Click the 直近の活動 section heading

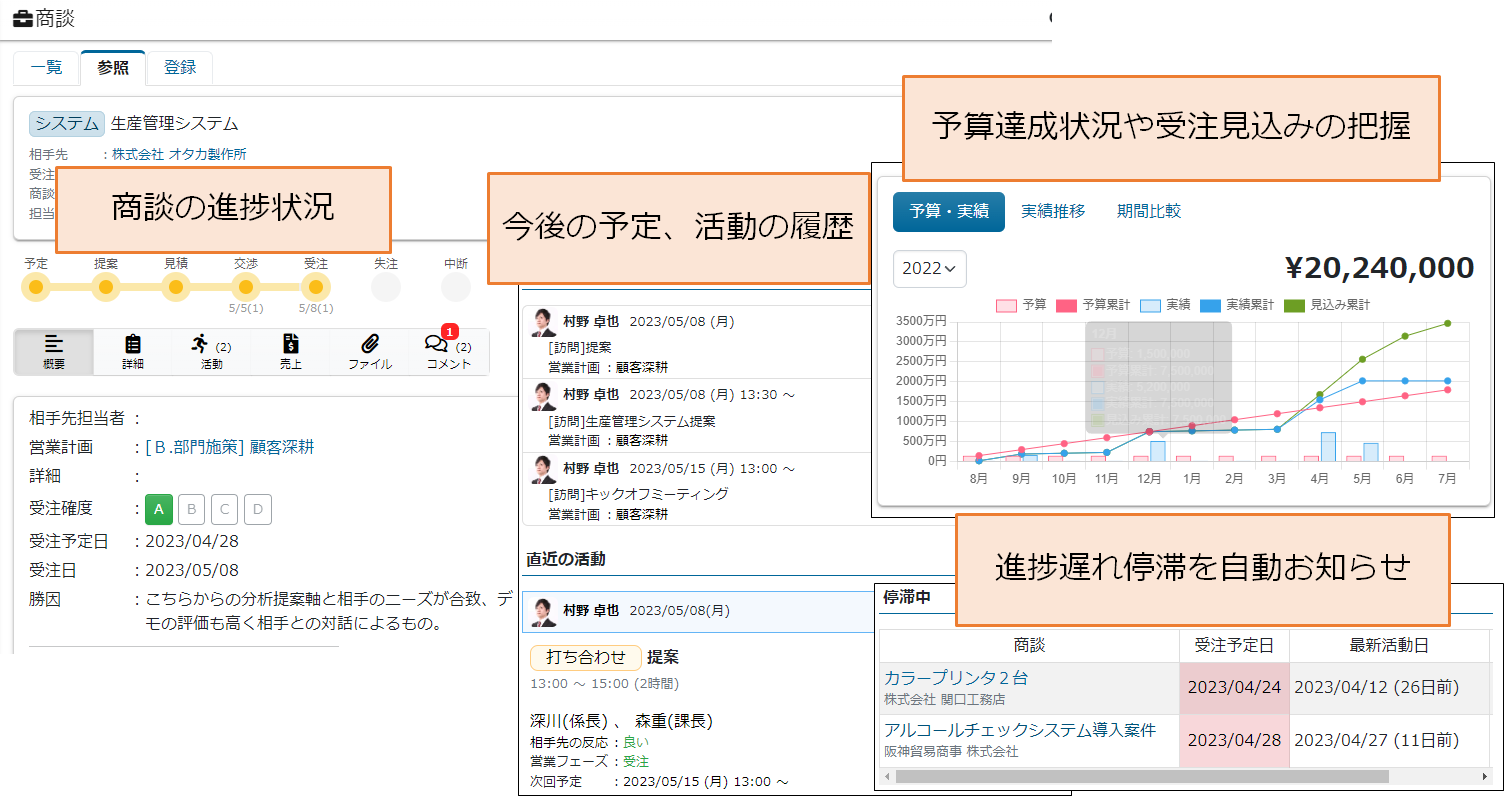566,559
